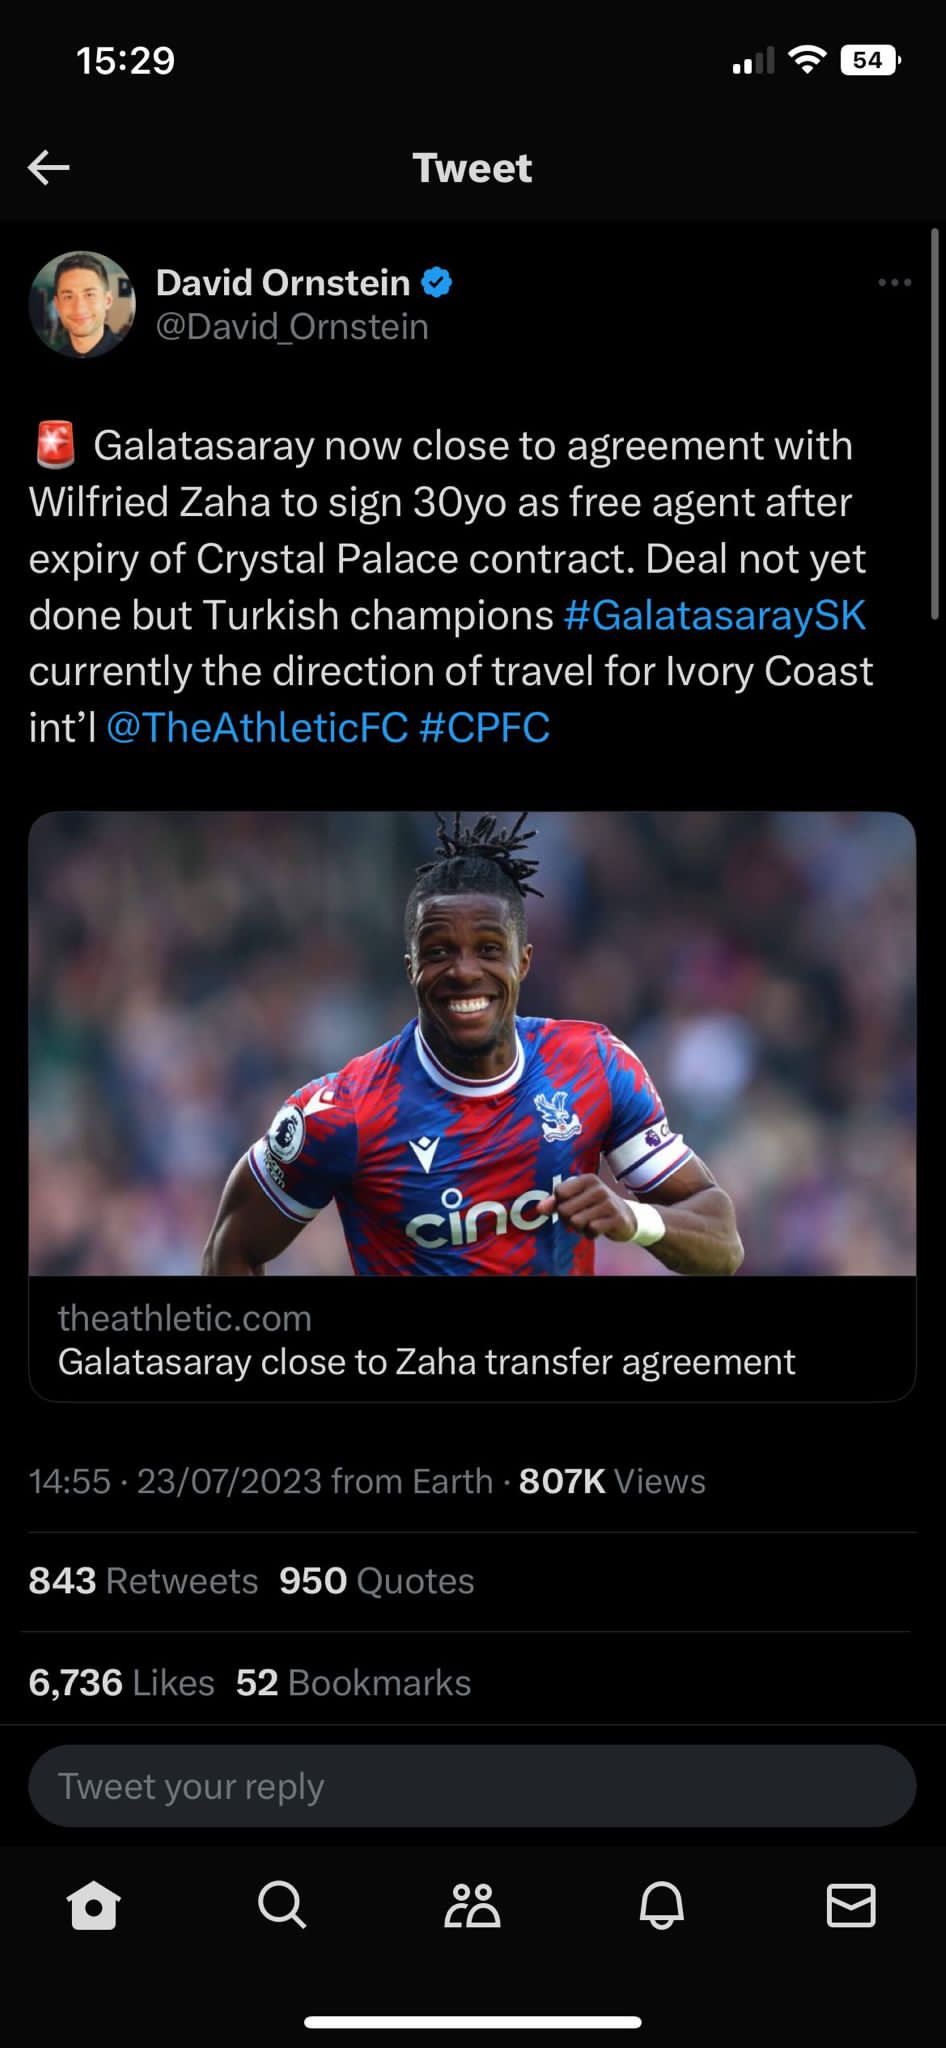Tap the 52 Bookmarks count
The height and width of the screenshot is (2048, 946).
tap(353, 1683)
